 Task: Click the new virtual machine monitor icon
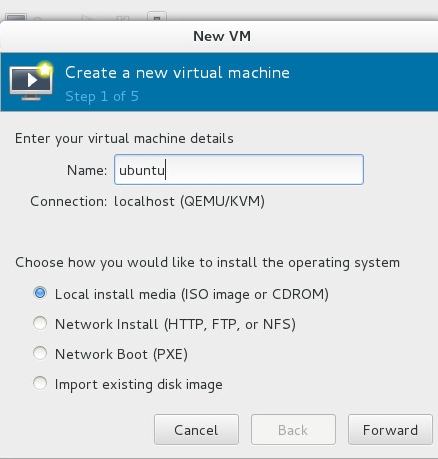pyautogui.click(x=31, y=81)
